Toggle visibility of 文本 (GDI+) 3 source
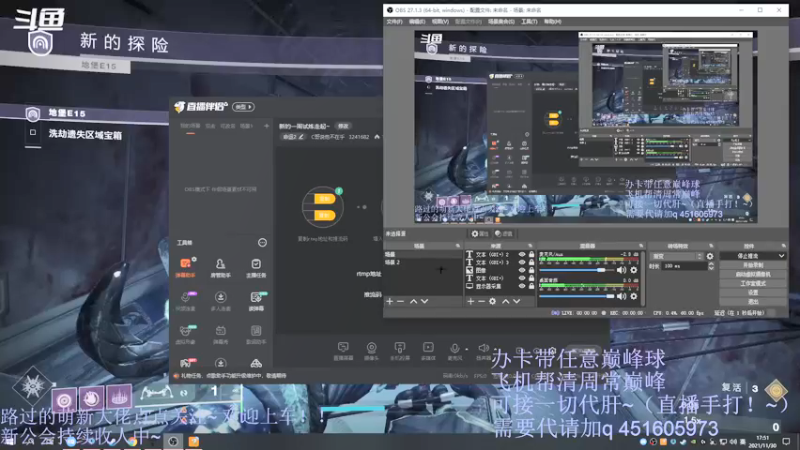This screenshot has width=800, height=450. click(x=521, y=262)
